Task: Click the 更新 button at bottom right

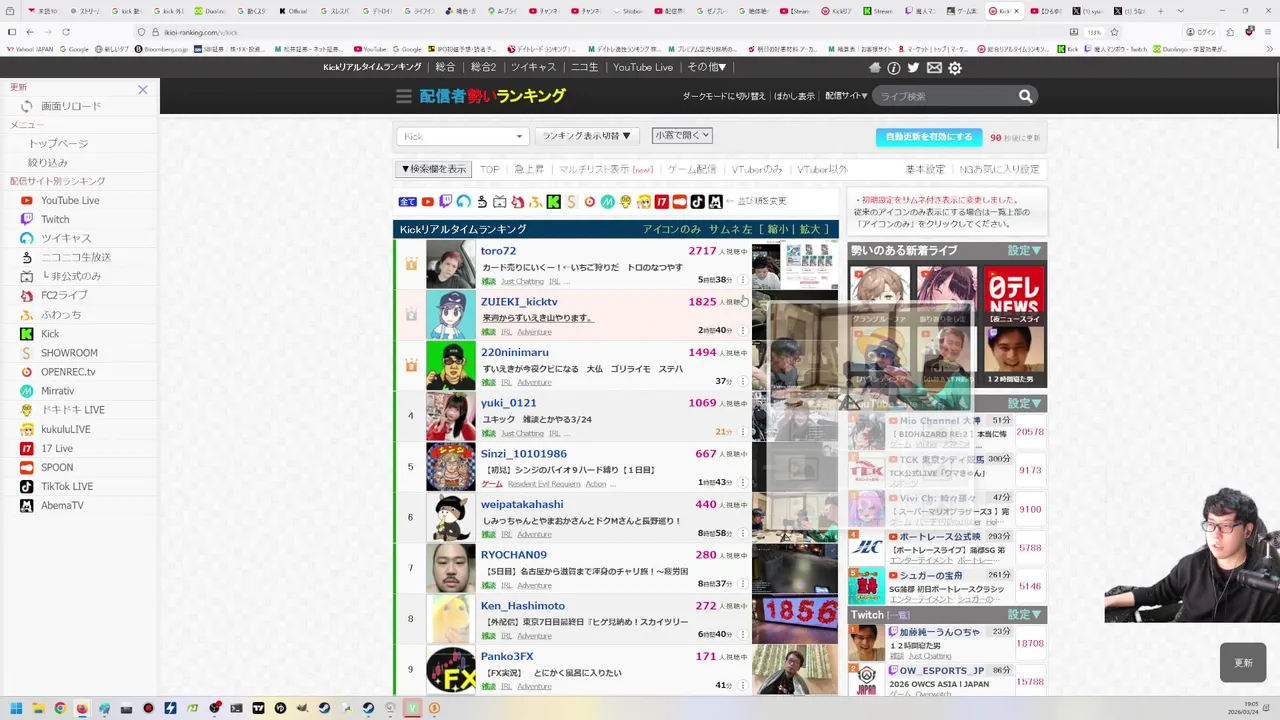Action: 1243,663
